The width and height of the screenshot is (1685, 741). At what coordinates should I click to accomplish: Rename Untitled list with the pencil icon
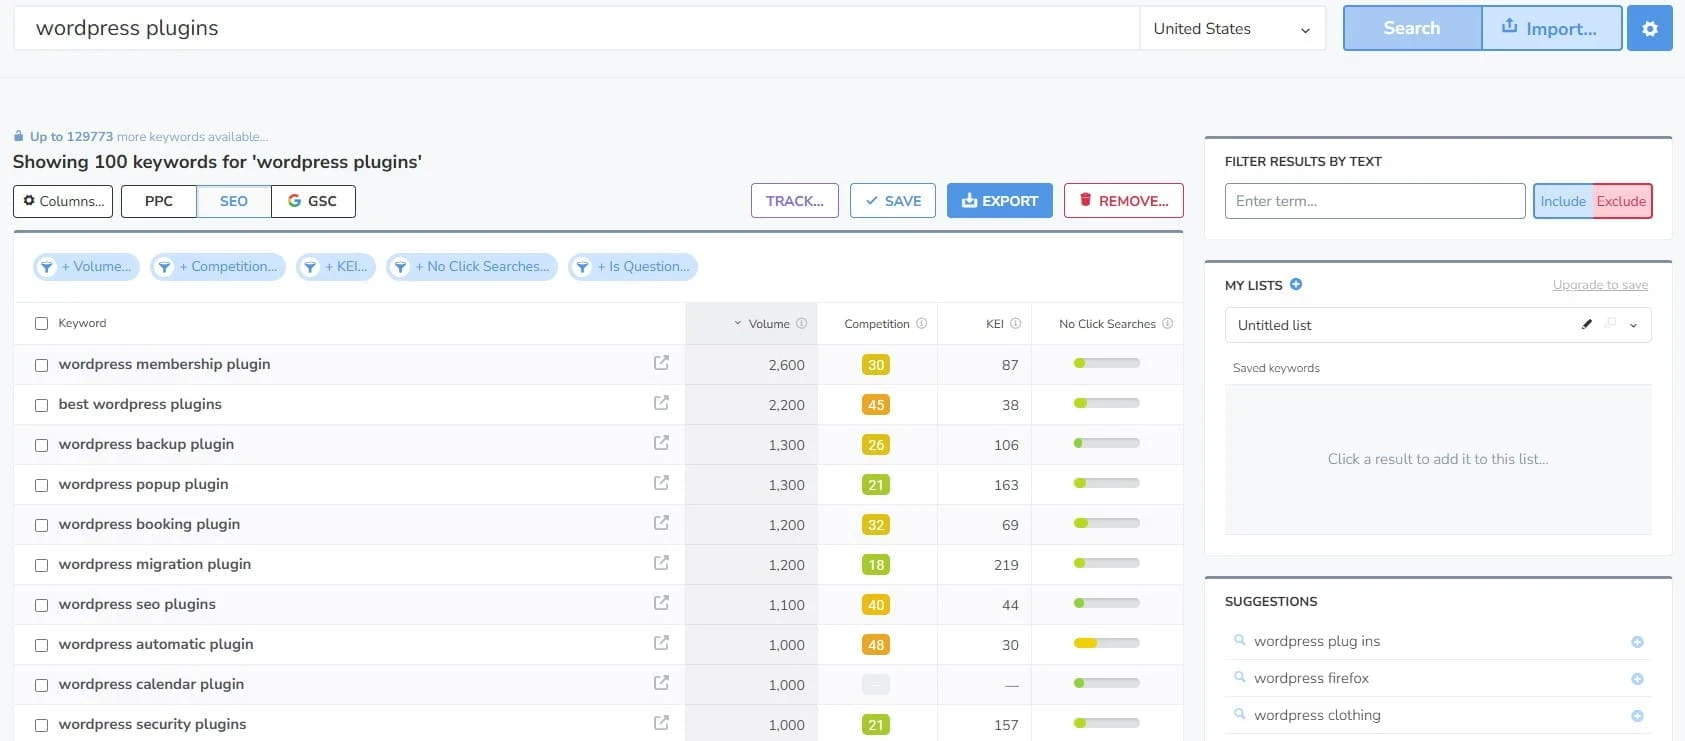(1586, 324)
